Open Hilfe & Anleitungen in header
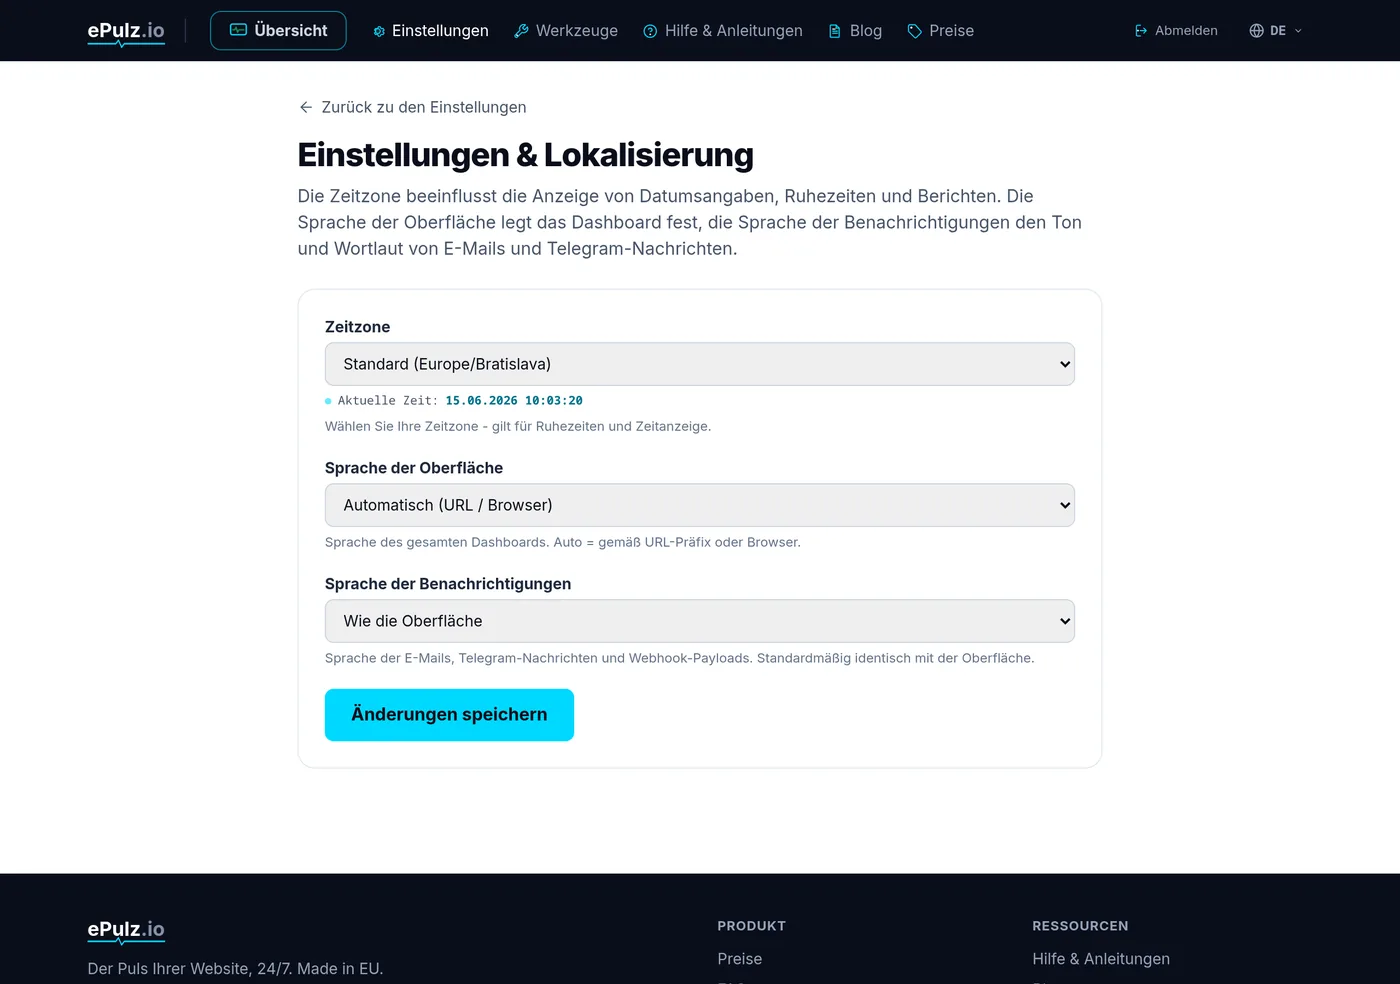The image size is (1400, 984). tap(723, 31)
